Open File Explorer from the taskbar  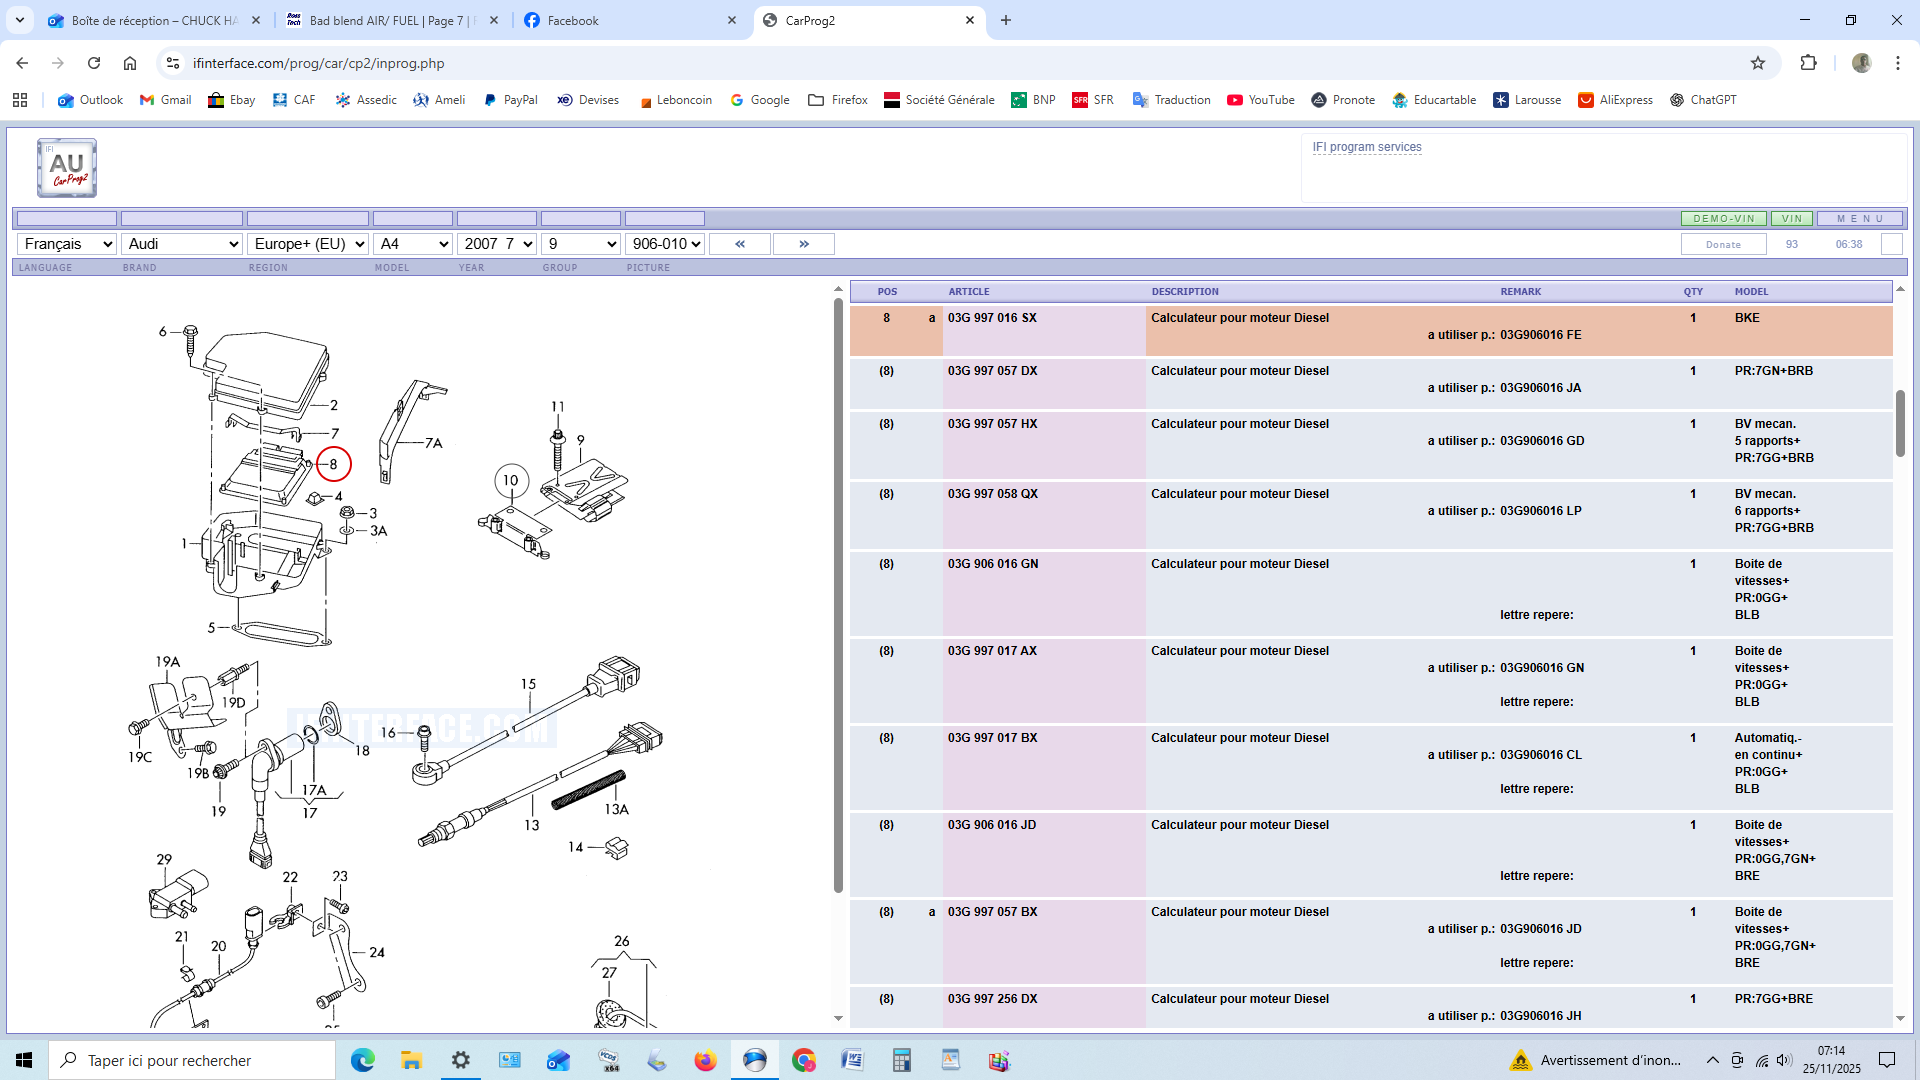(411, 1060)
